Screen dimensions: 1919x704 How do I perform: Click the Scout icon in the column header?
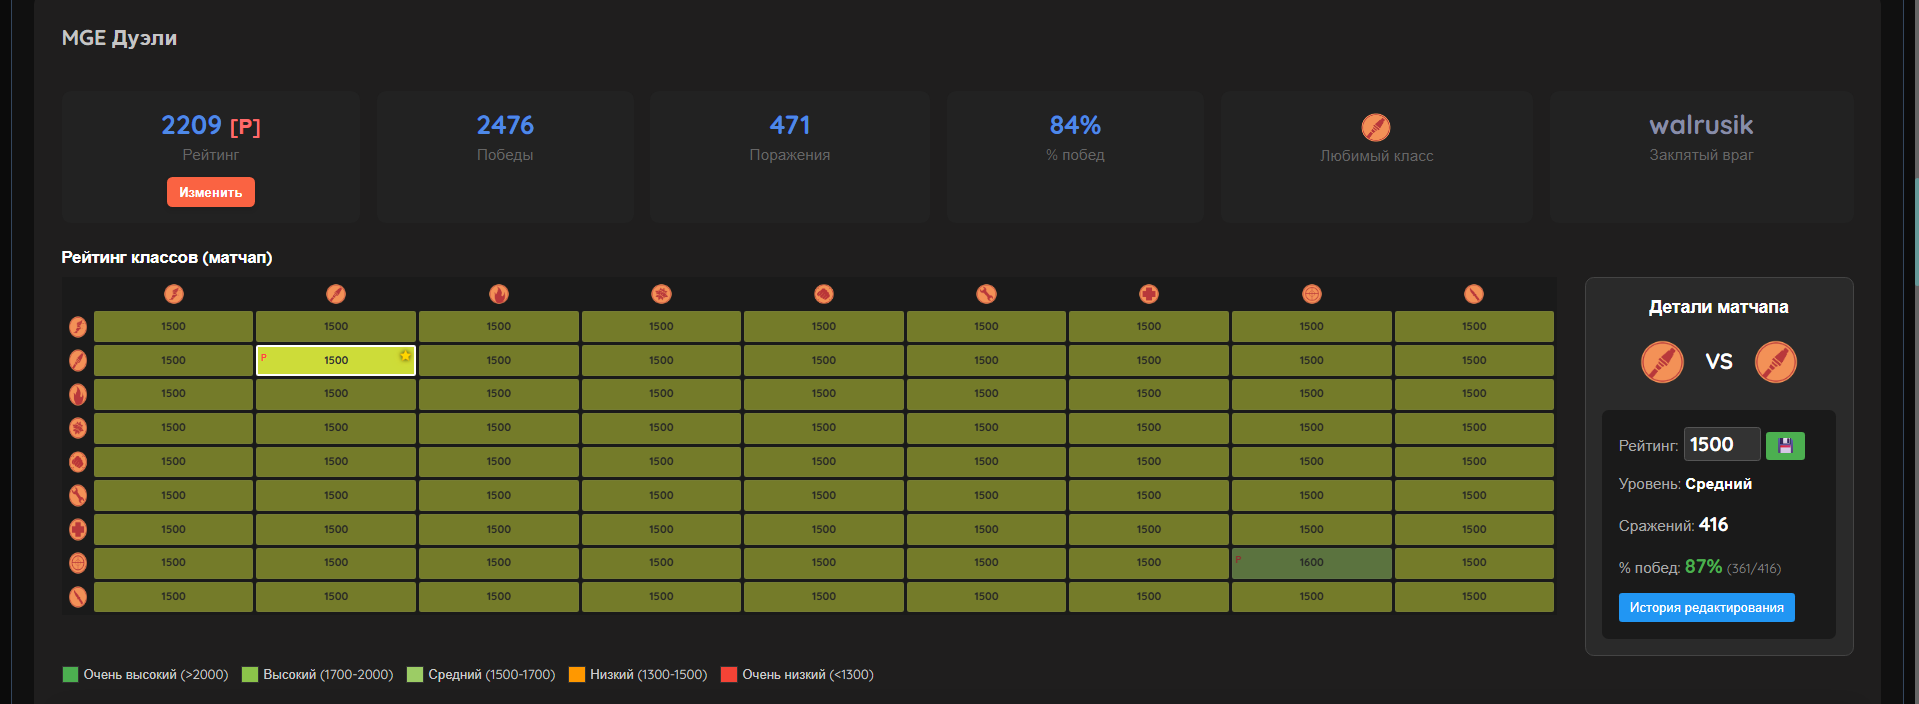174,294
